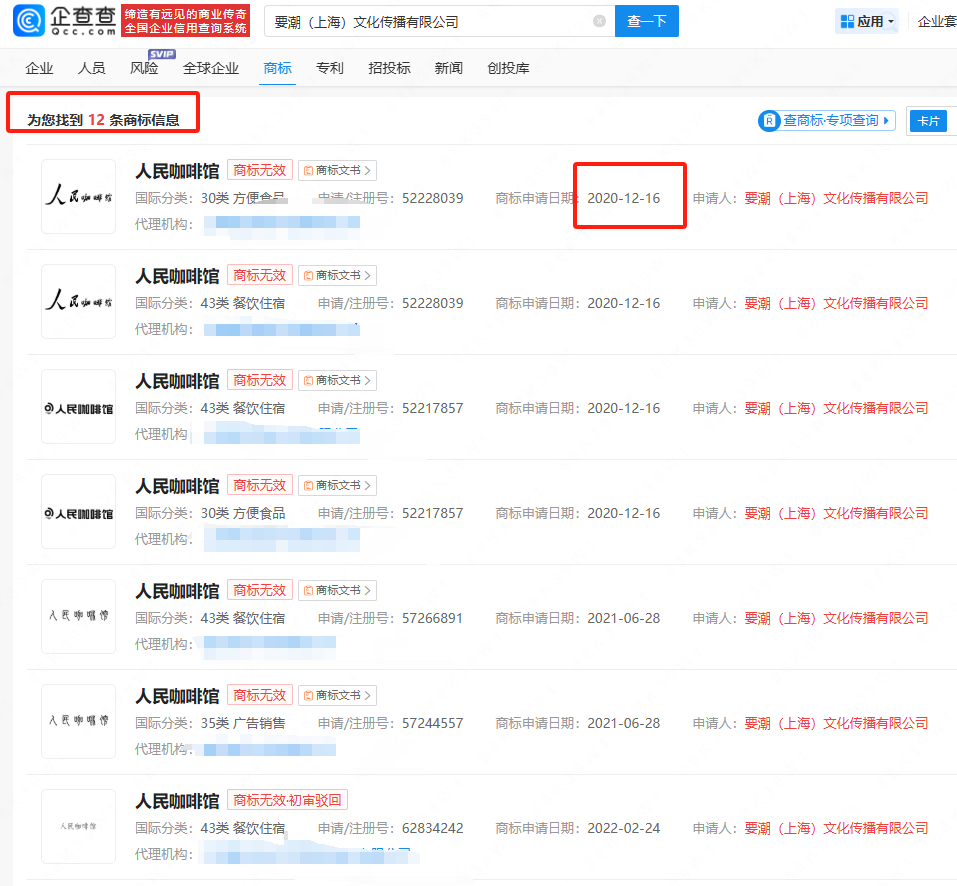
Task: Go to the 专利 tab
Action: coord(329,68)
